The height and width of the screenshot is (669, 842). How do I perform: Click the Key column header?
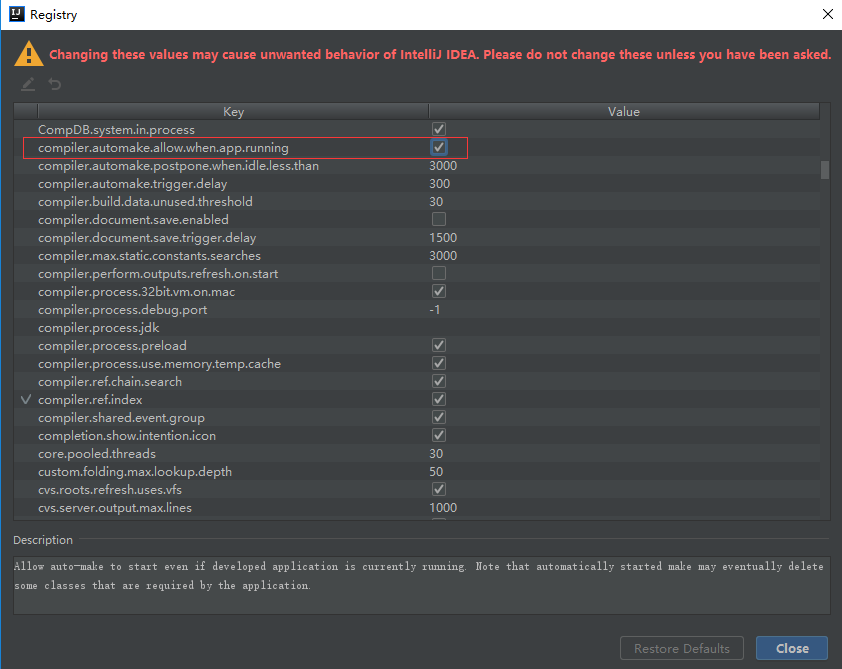coord(233,111)
